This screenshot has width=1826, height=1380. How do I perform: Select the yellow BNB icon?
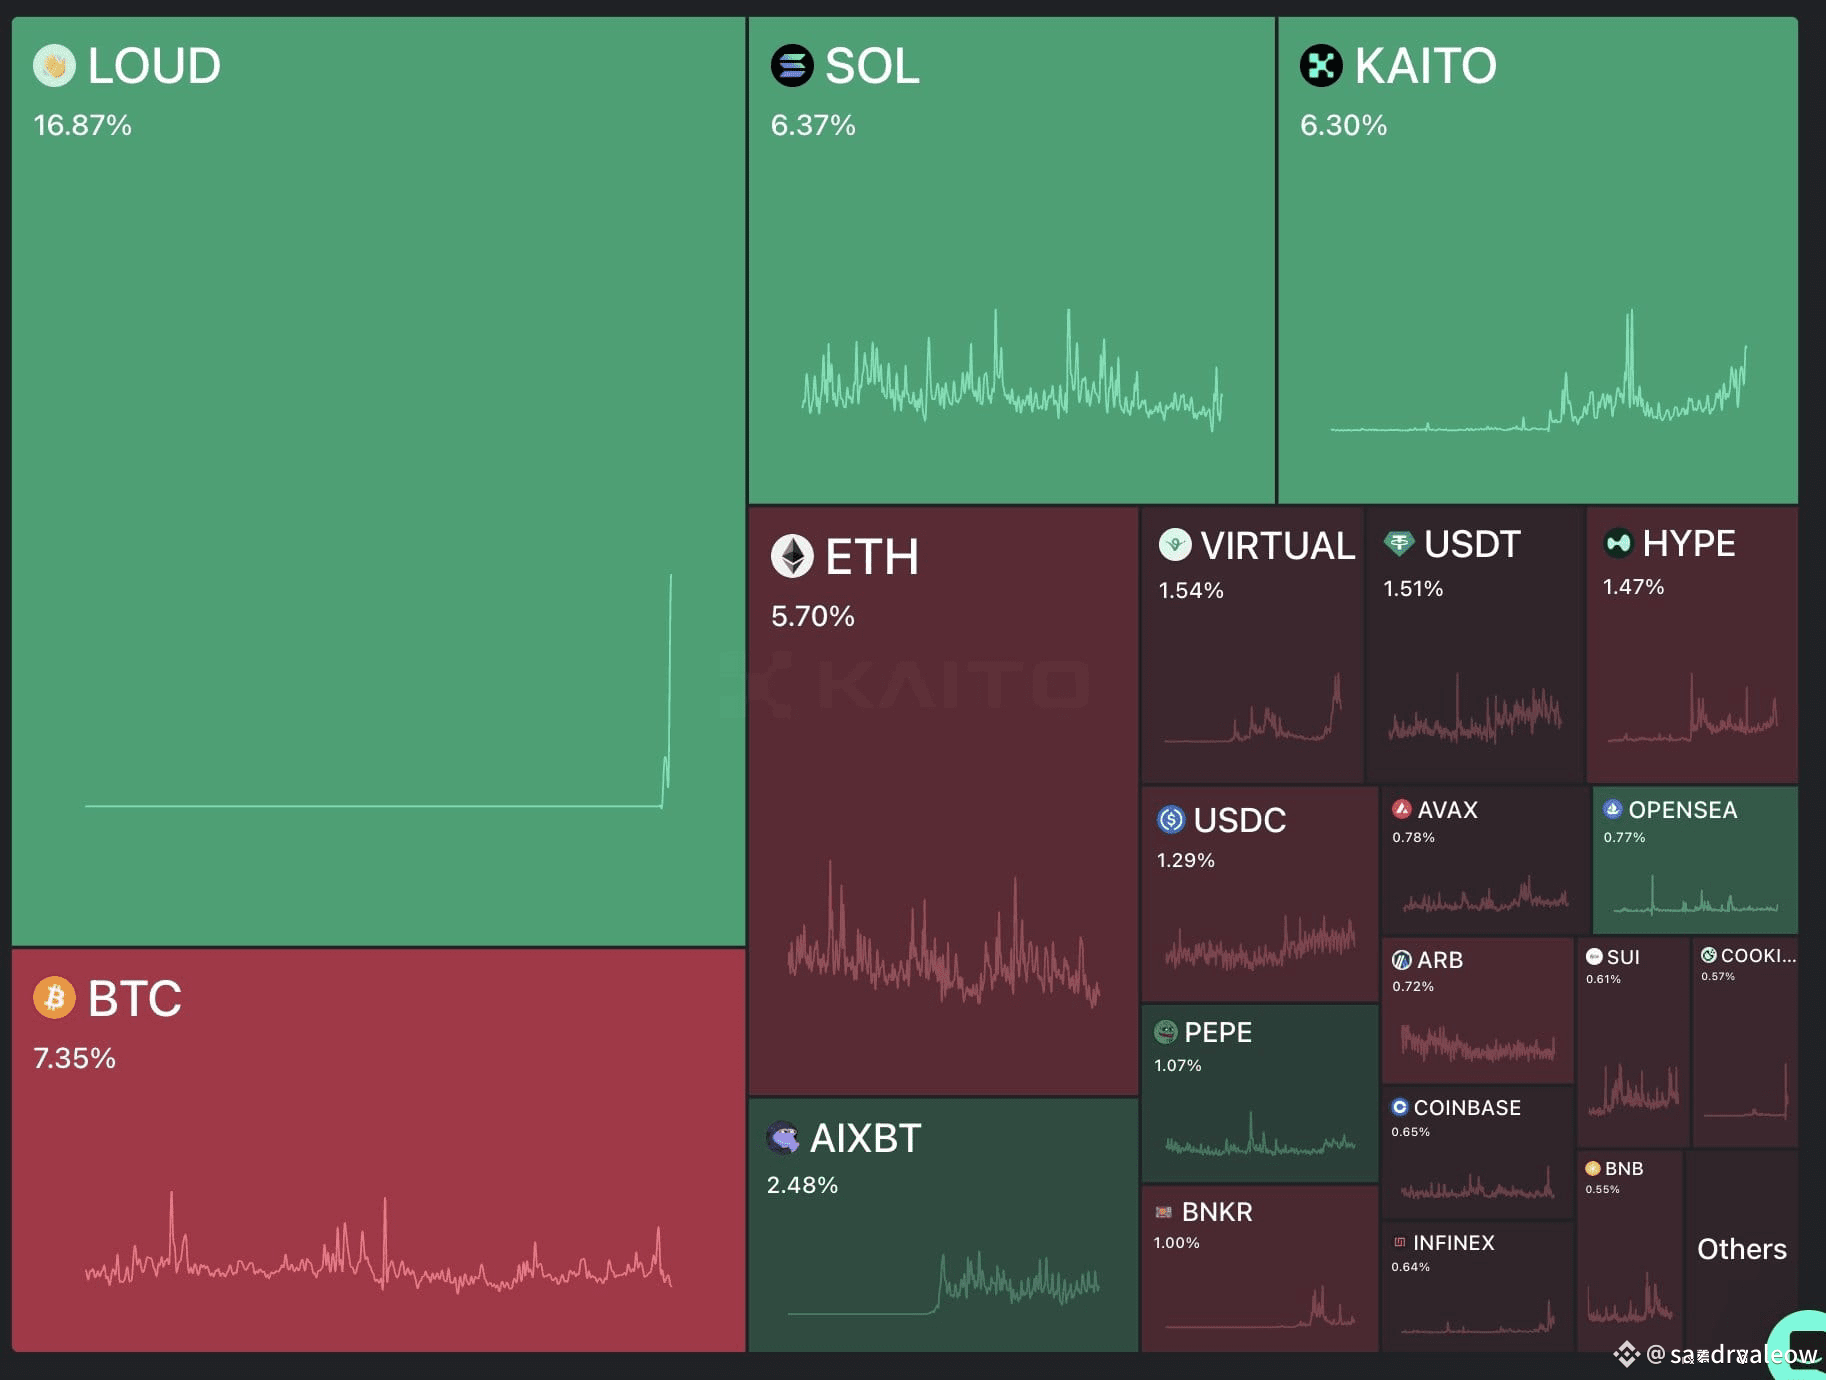click(x=1593, y=1168)
